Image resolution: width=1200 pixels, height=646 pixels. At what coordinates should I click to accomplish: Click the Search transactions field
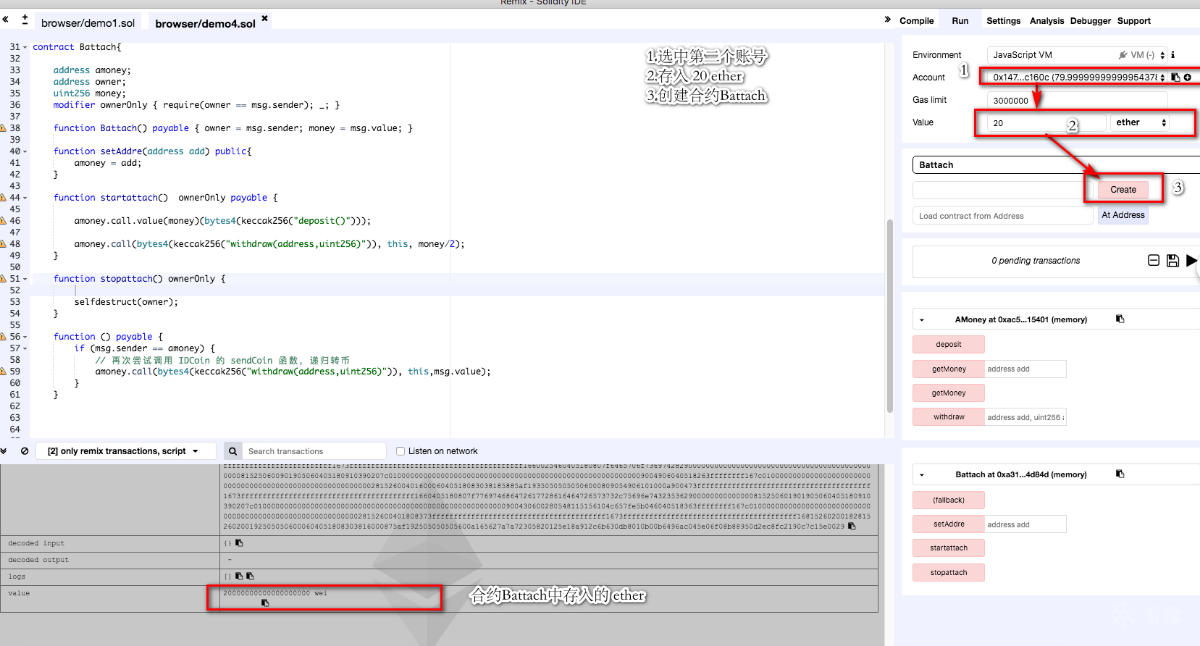tap(314, 451)
